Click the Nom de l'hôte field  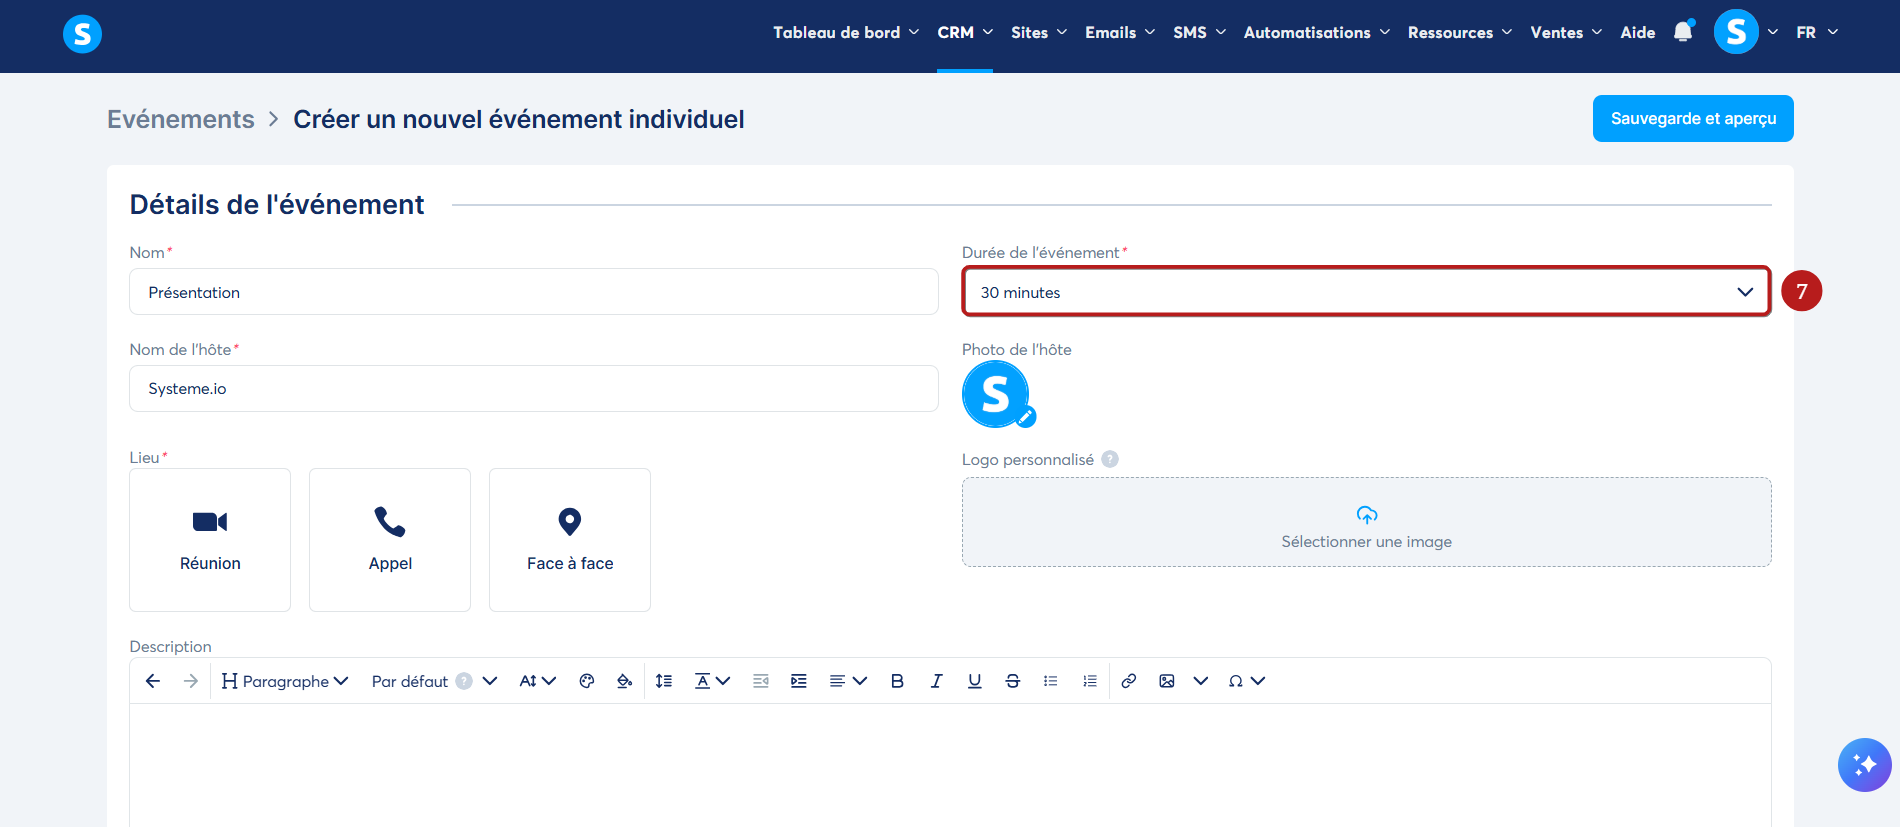pyautogui.click(x=534, y=388)
